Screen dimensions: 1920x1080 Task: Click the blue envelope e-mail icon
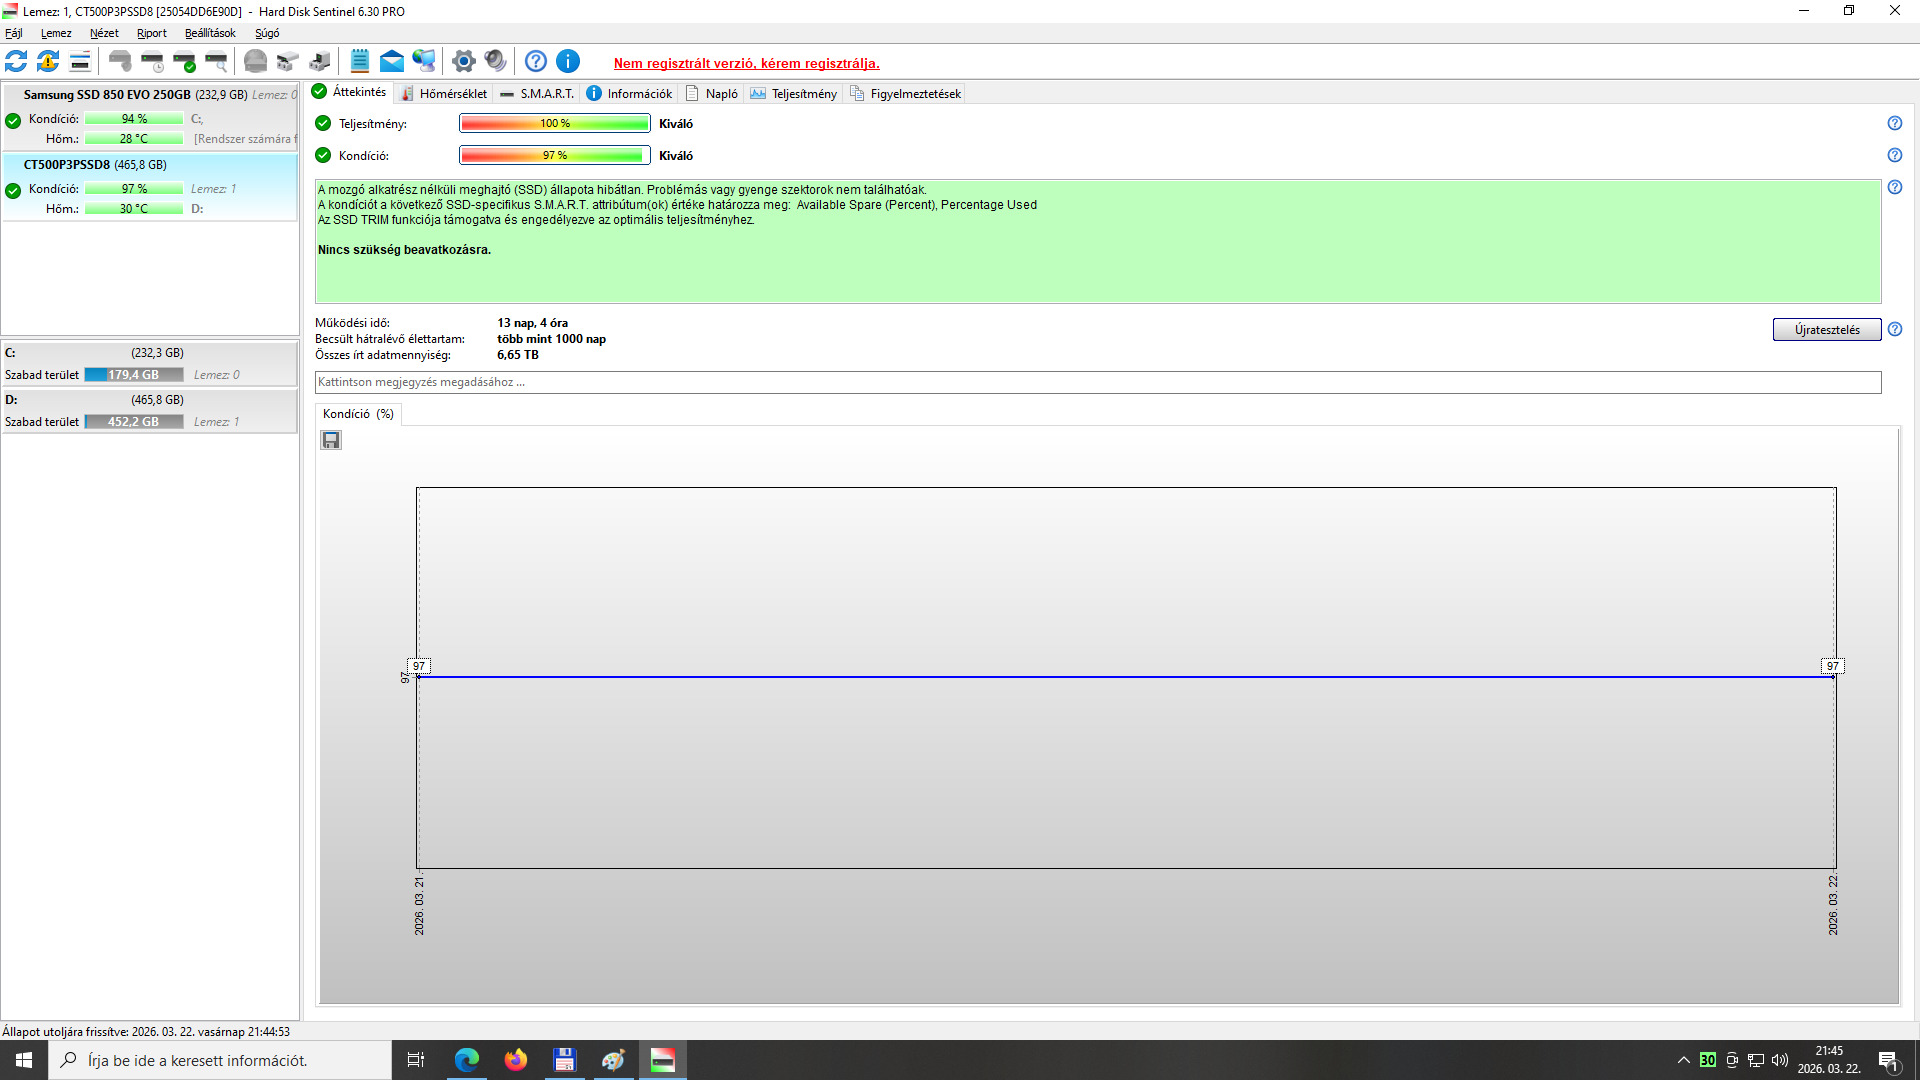point(392,62)
